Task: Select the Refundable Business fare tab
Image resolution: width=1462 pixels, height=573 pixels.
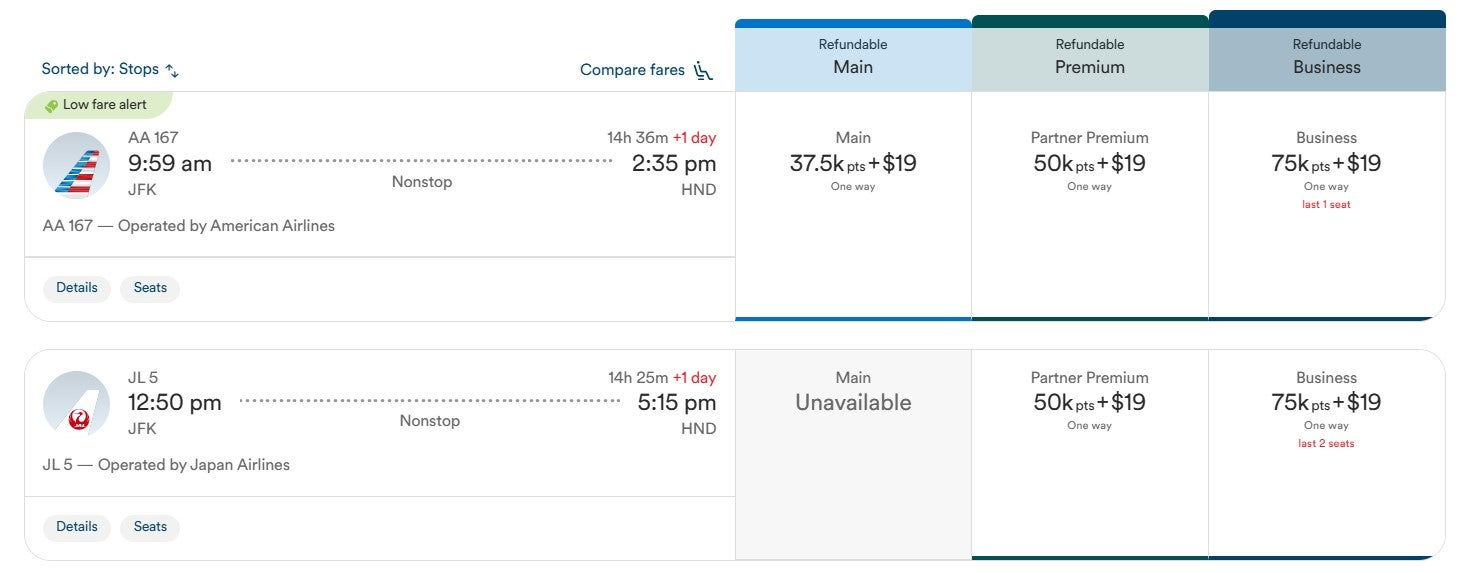Action: click(x=1327, y=57)
